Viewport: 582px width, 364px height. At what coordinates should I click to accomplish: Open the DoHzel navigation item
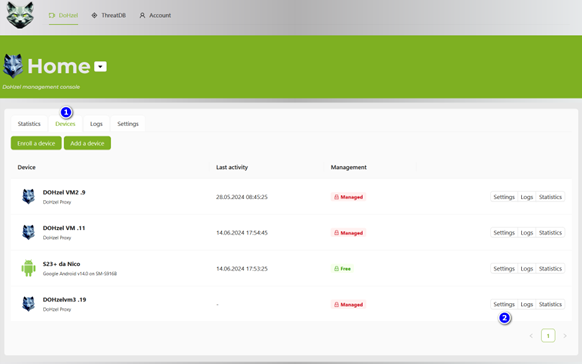[63, 15]
